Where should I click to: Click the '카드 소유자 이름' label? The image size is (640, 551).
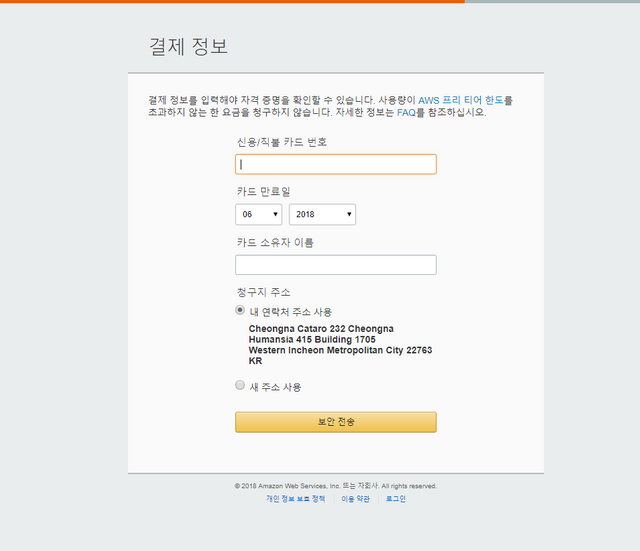tap(275, 243)
